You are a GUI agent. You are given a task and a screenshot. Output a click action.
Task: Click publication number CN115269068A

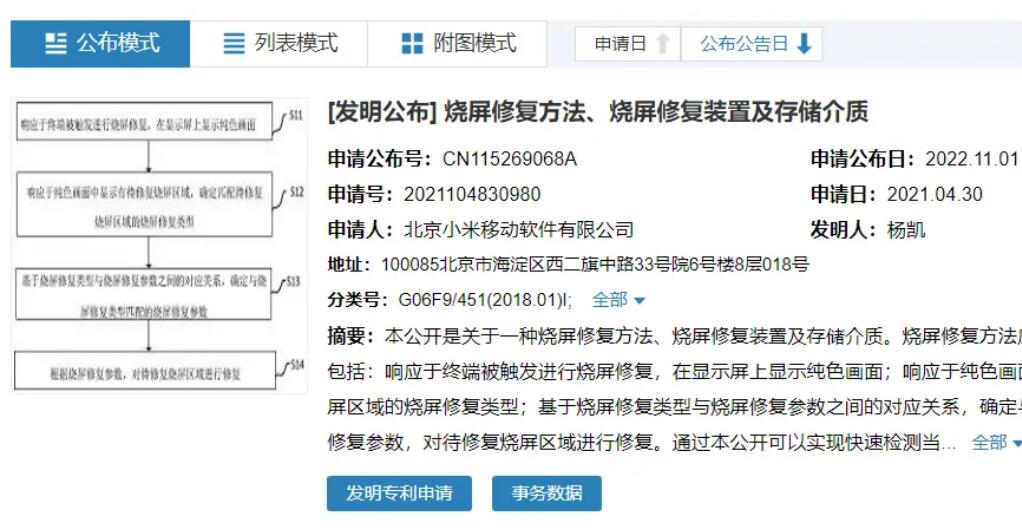coord(509,159)
